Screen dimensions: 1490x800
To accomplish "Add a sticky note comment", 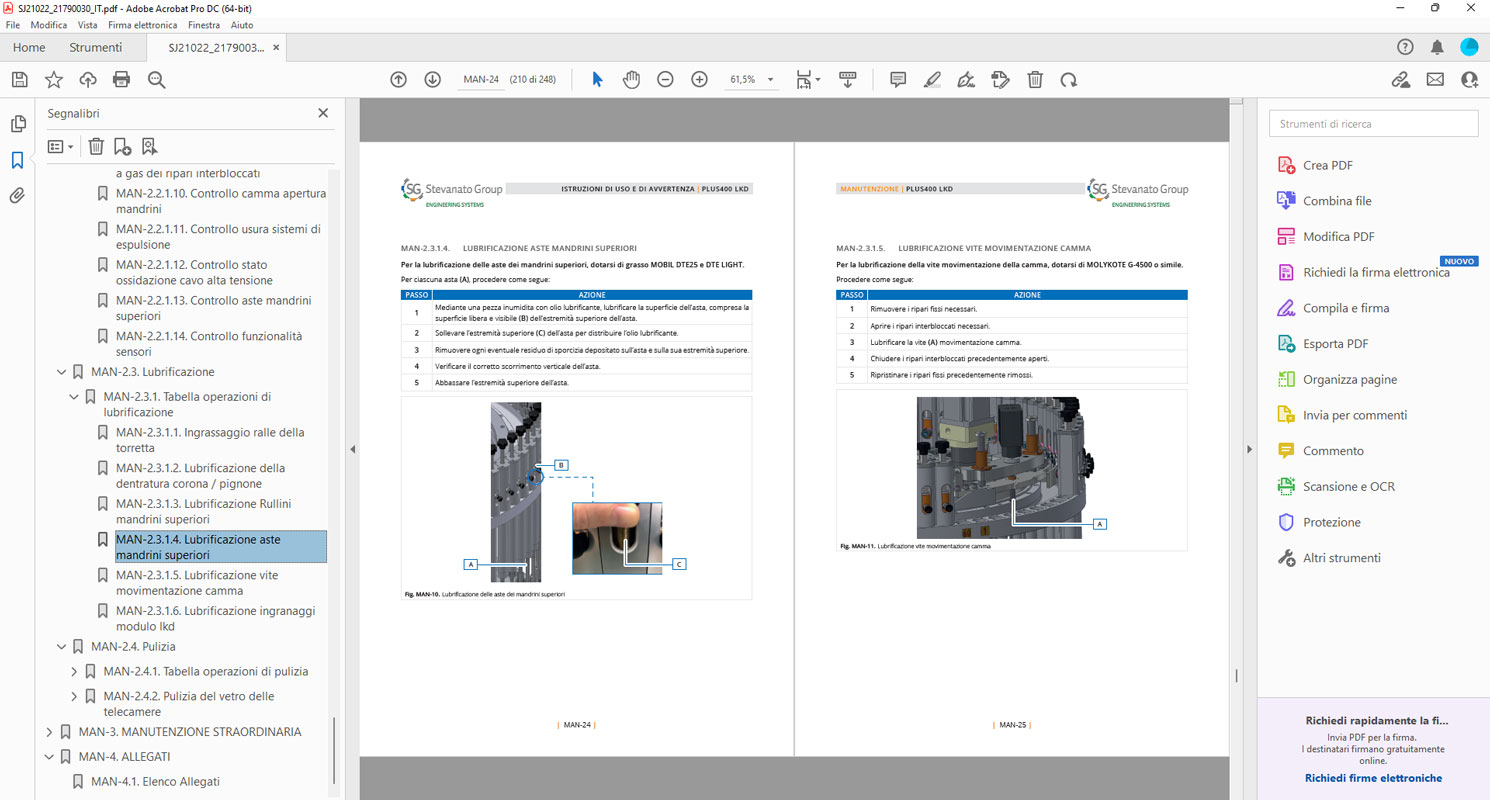I will pyautogui.click(x=898, y=80).
